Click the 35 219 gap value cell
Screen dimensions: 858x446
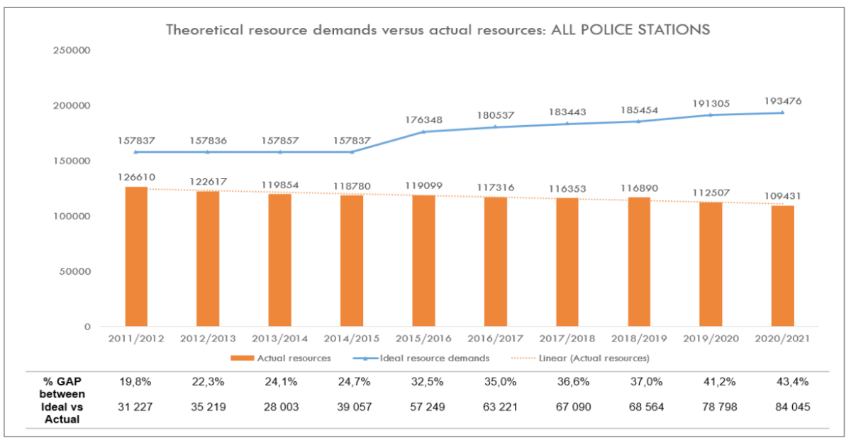[208, 407]
